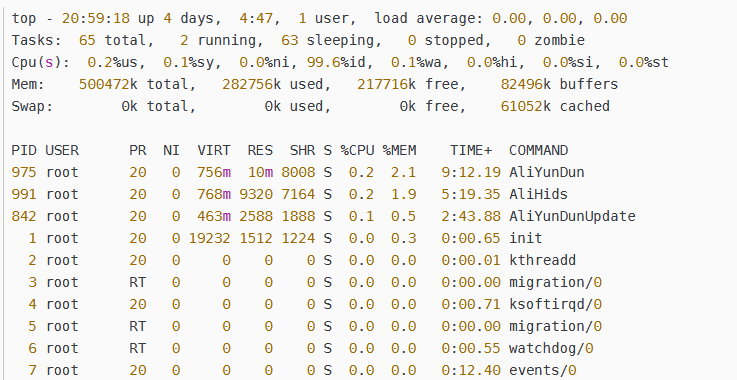Image resolution: width=737 pixels, height=380 pixels.
Task: Click the 1.9 %MEM value for AliHids
Action: 404,194
